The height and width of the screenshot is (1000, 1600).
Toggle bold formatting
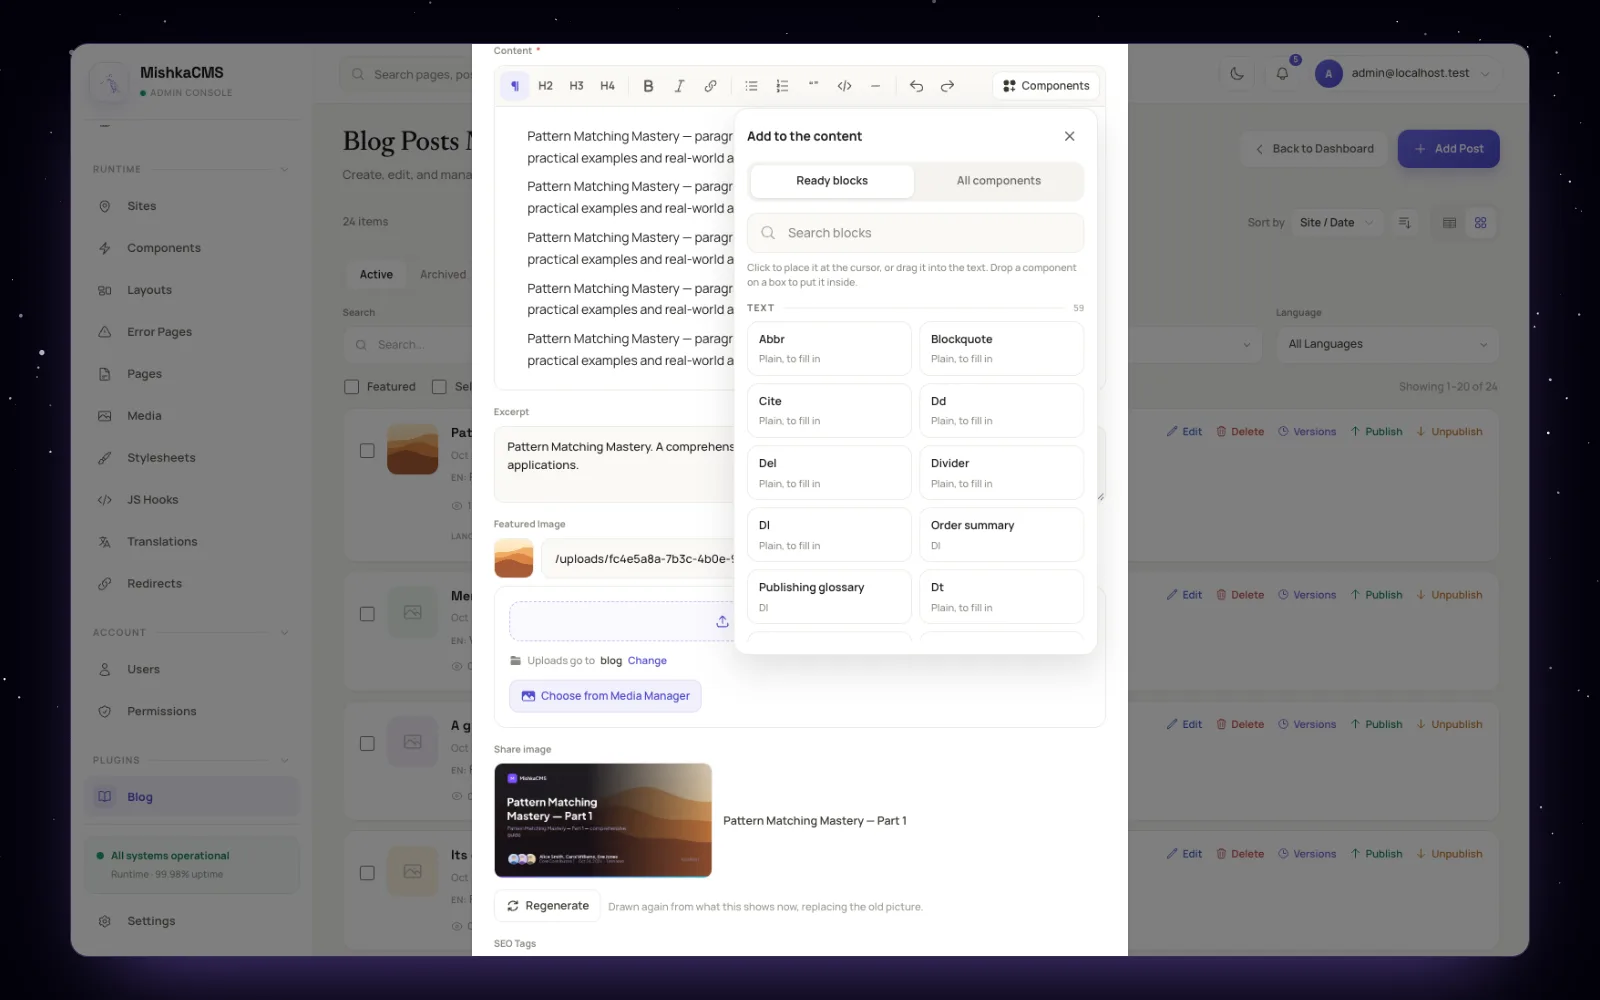tap(648, 86)
